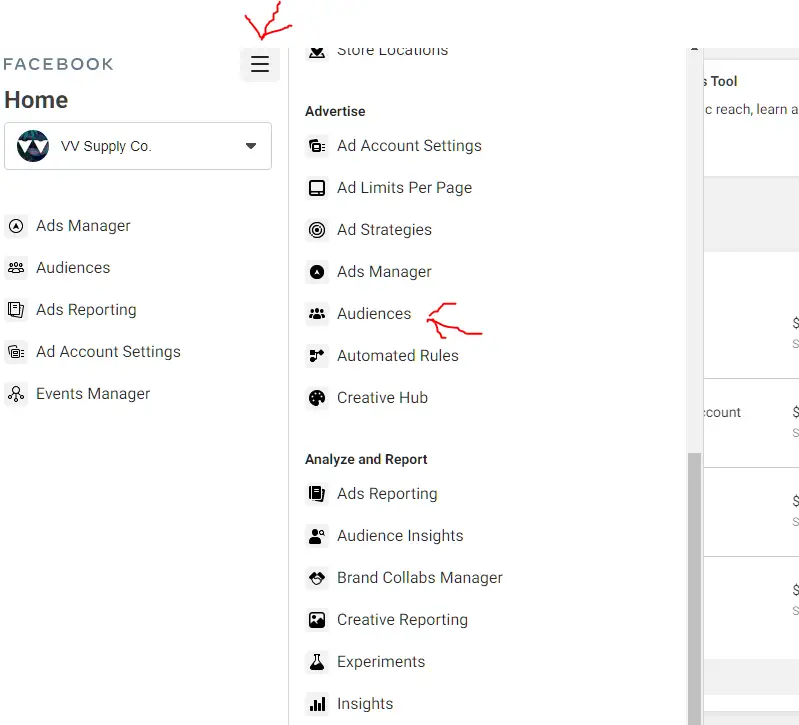This screenshot has height=725, width=799.
Task: Open Ad Strategies menu label
Action: click(384, 230)
